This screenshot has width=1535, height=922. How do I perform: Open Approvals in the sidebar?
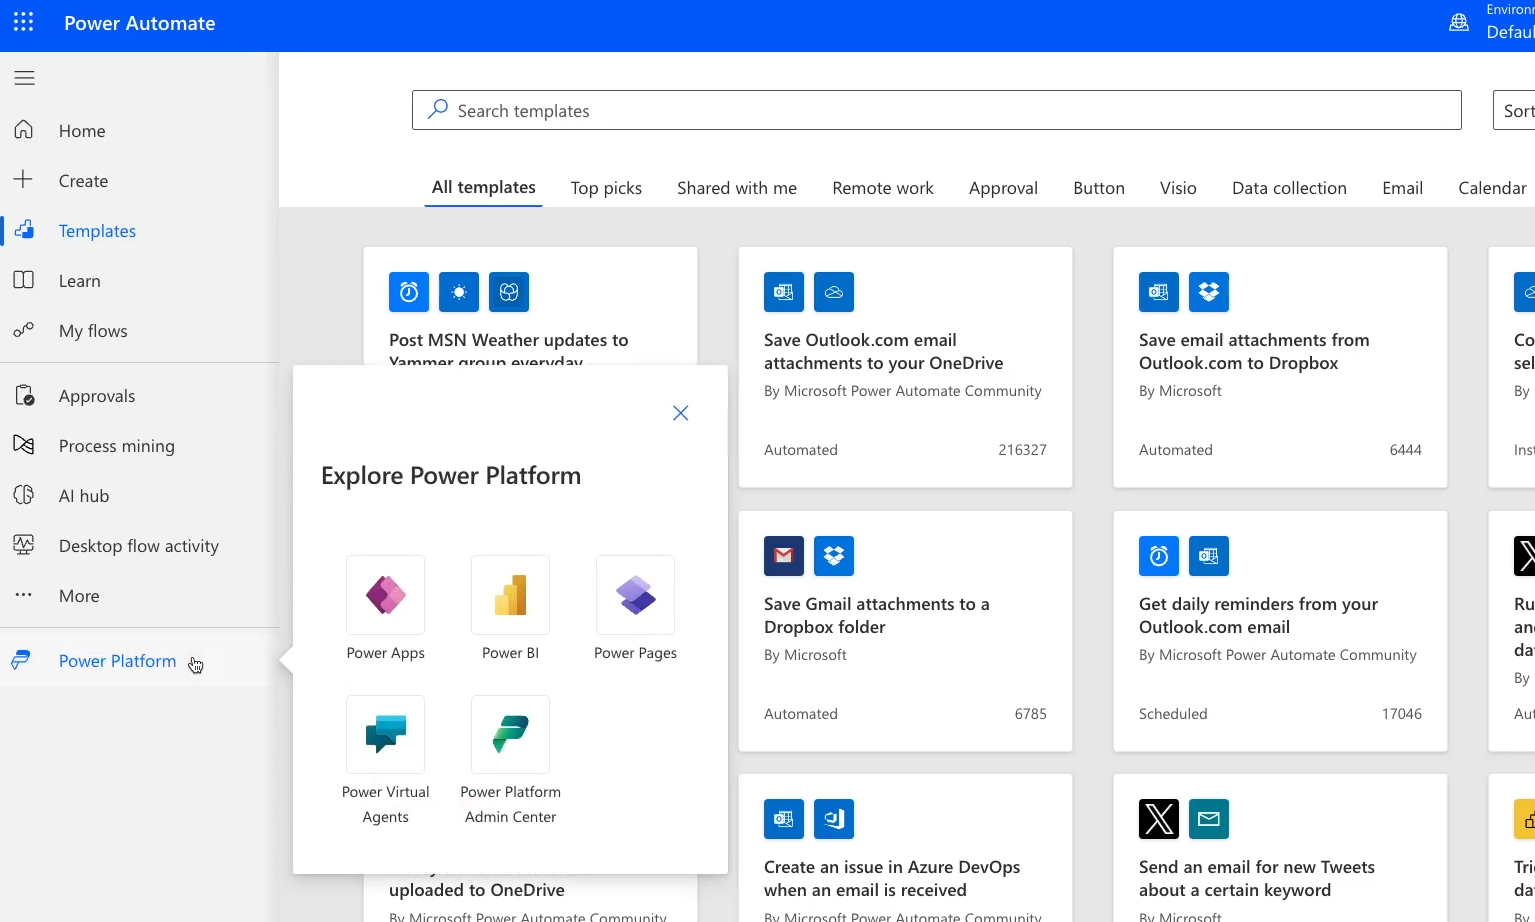coord(139,395)
